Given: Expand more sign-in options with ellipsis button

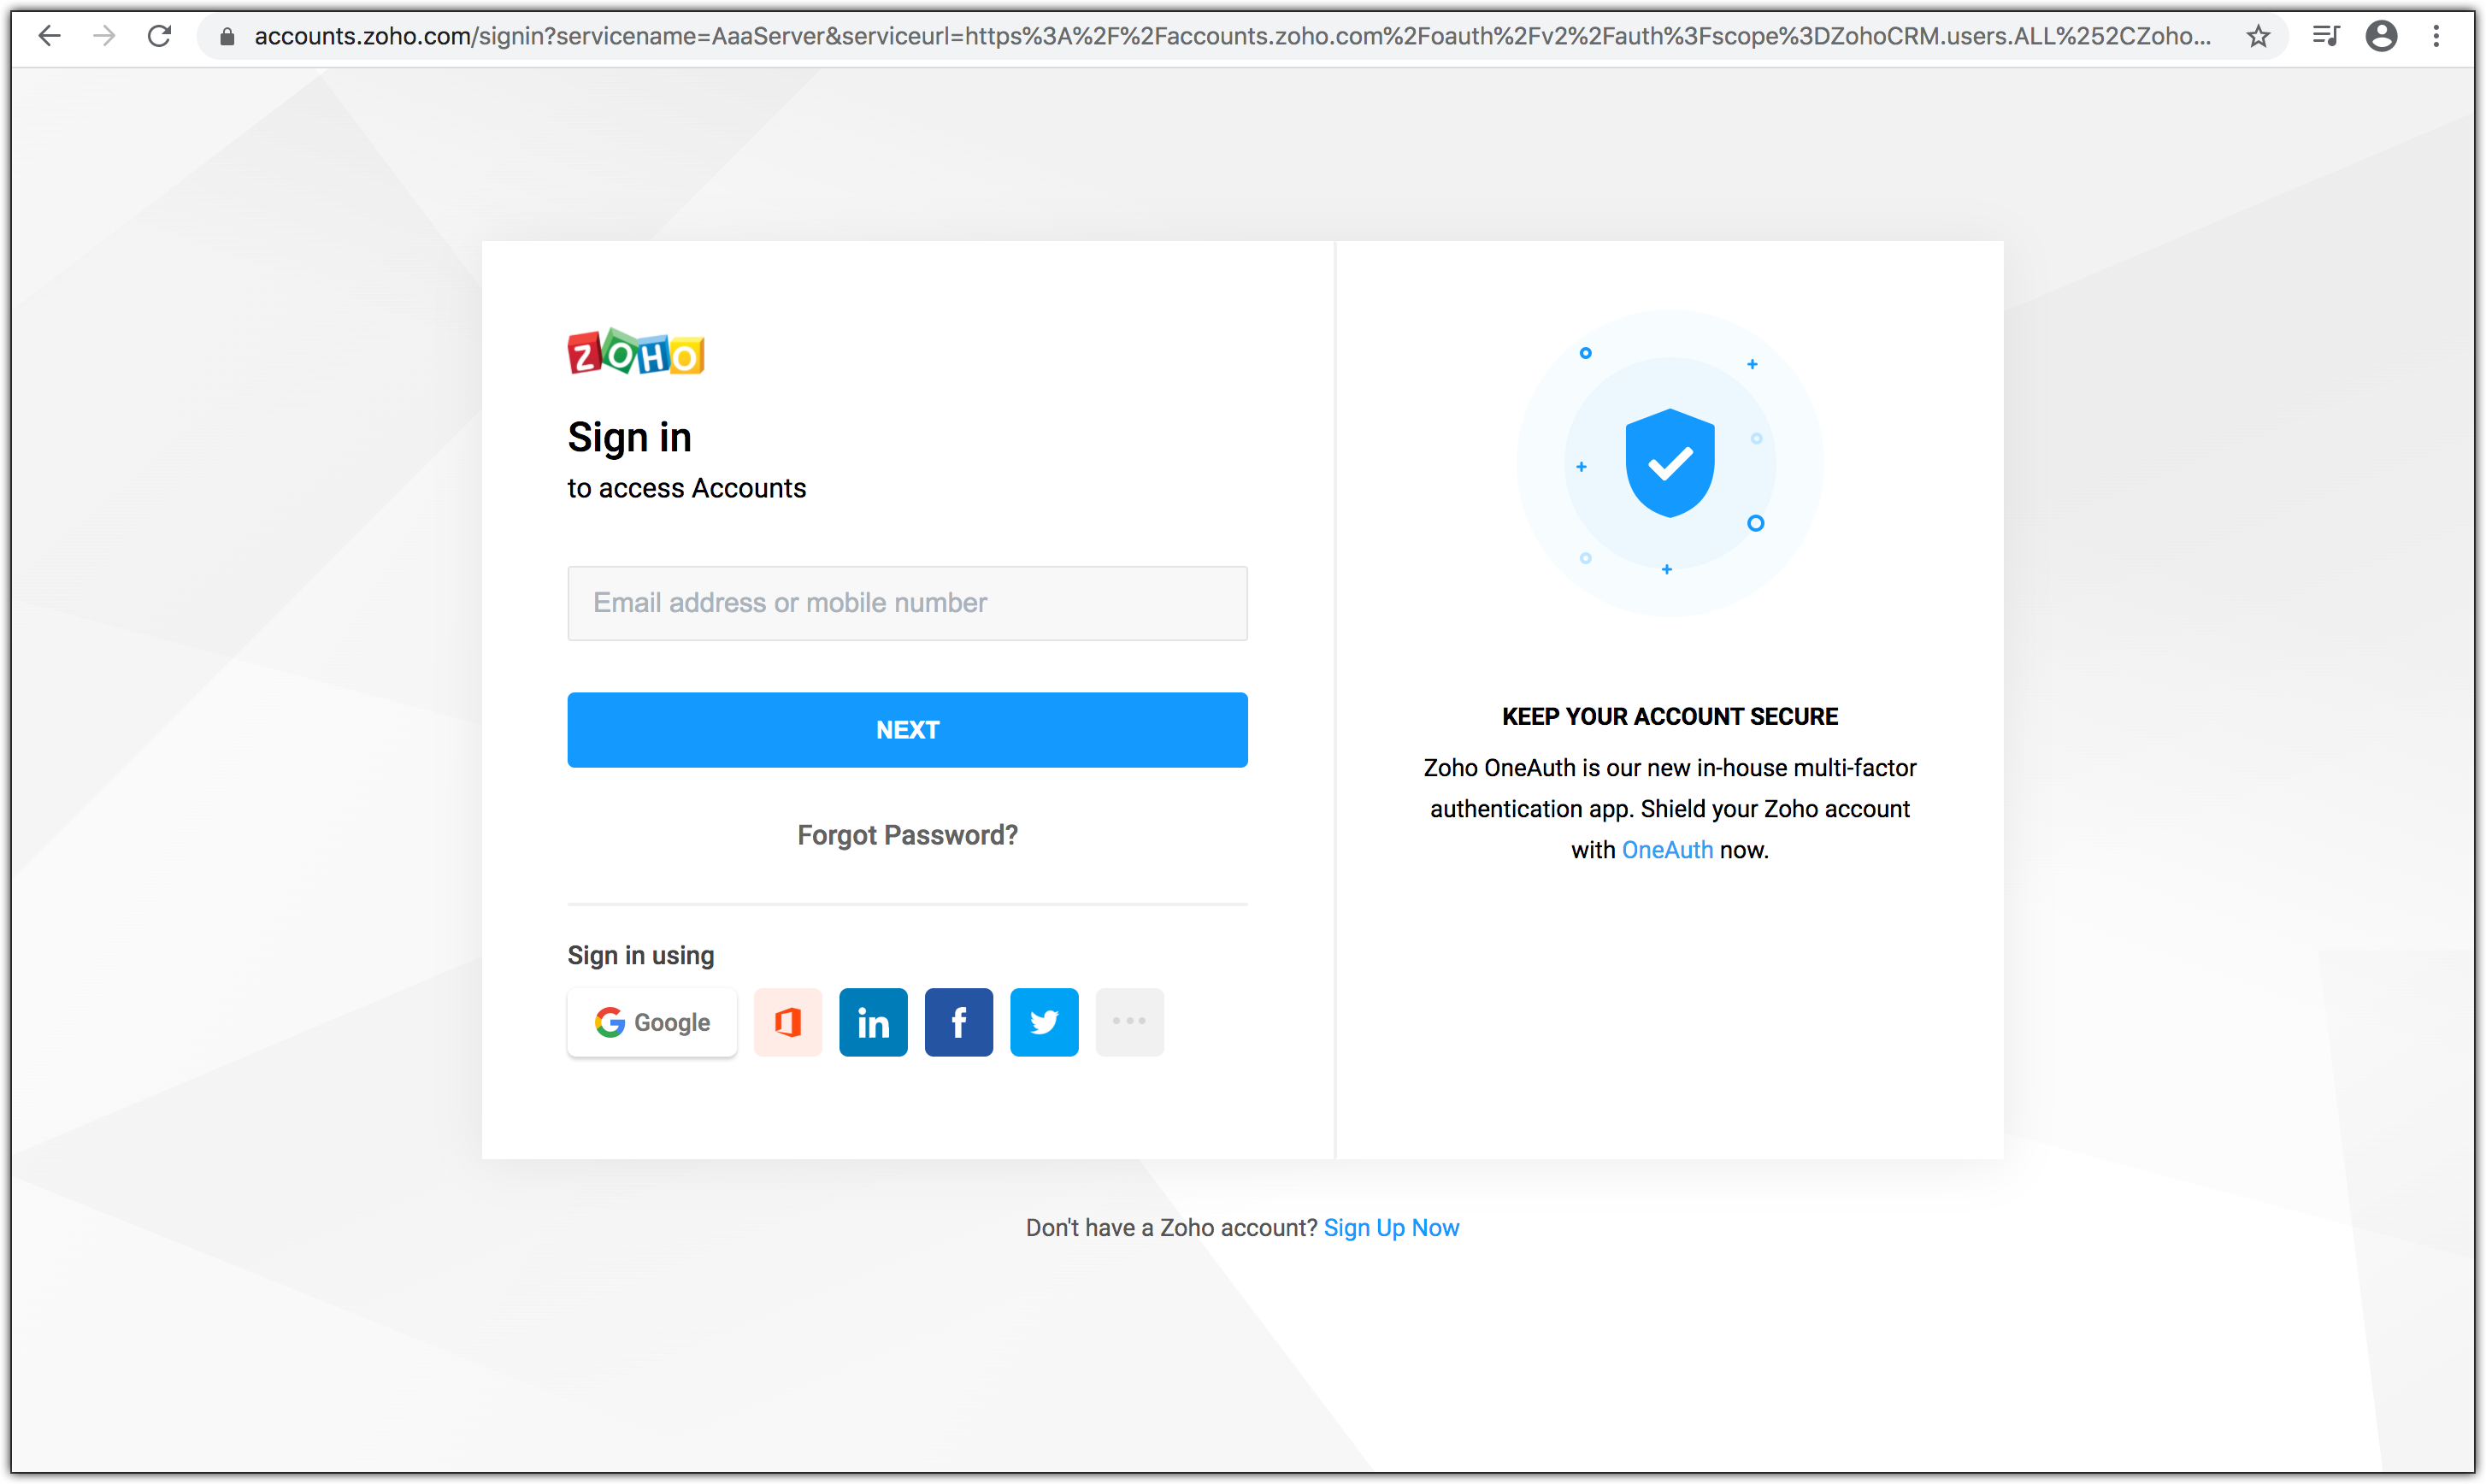Looking at the screenshot, I should click(1130, 1022).
